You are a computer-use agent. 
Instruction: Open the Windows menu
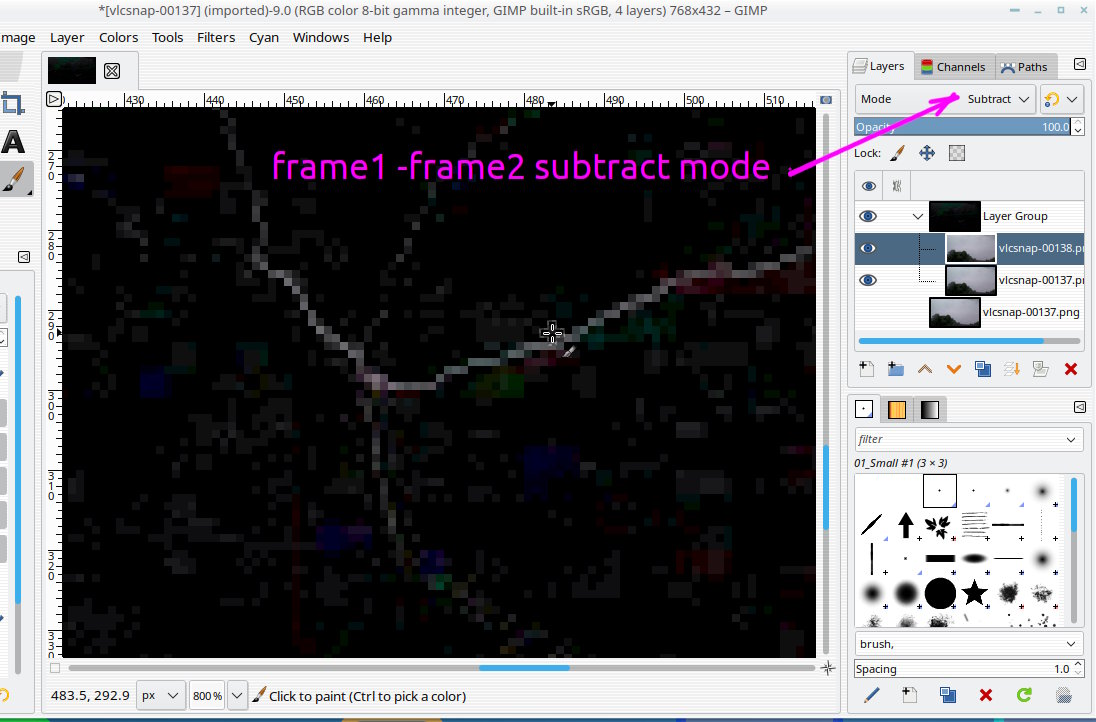[321, 38]
